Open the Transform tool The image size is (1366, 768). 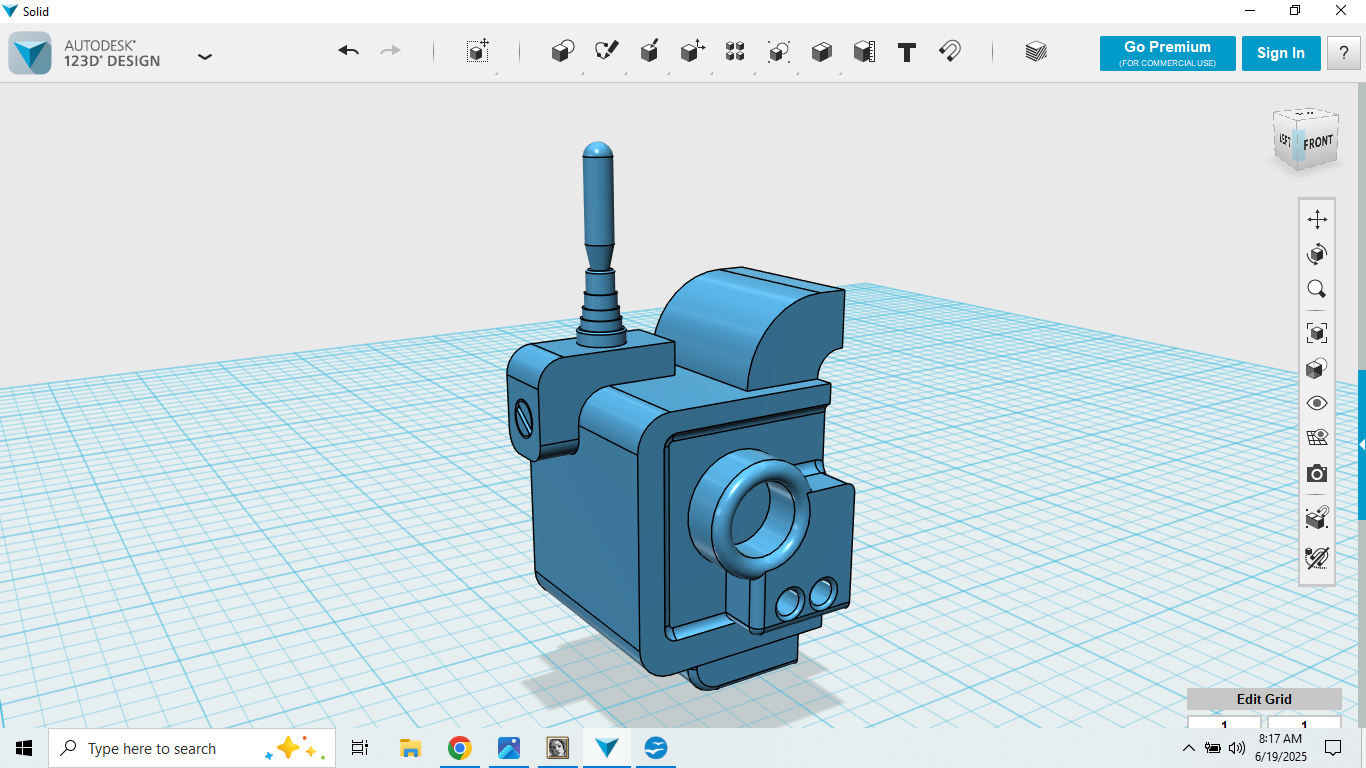coord(478,52)
